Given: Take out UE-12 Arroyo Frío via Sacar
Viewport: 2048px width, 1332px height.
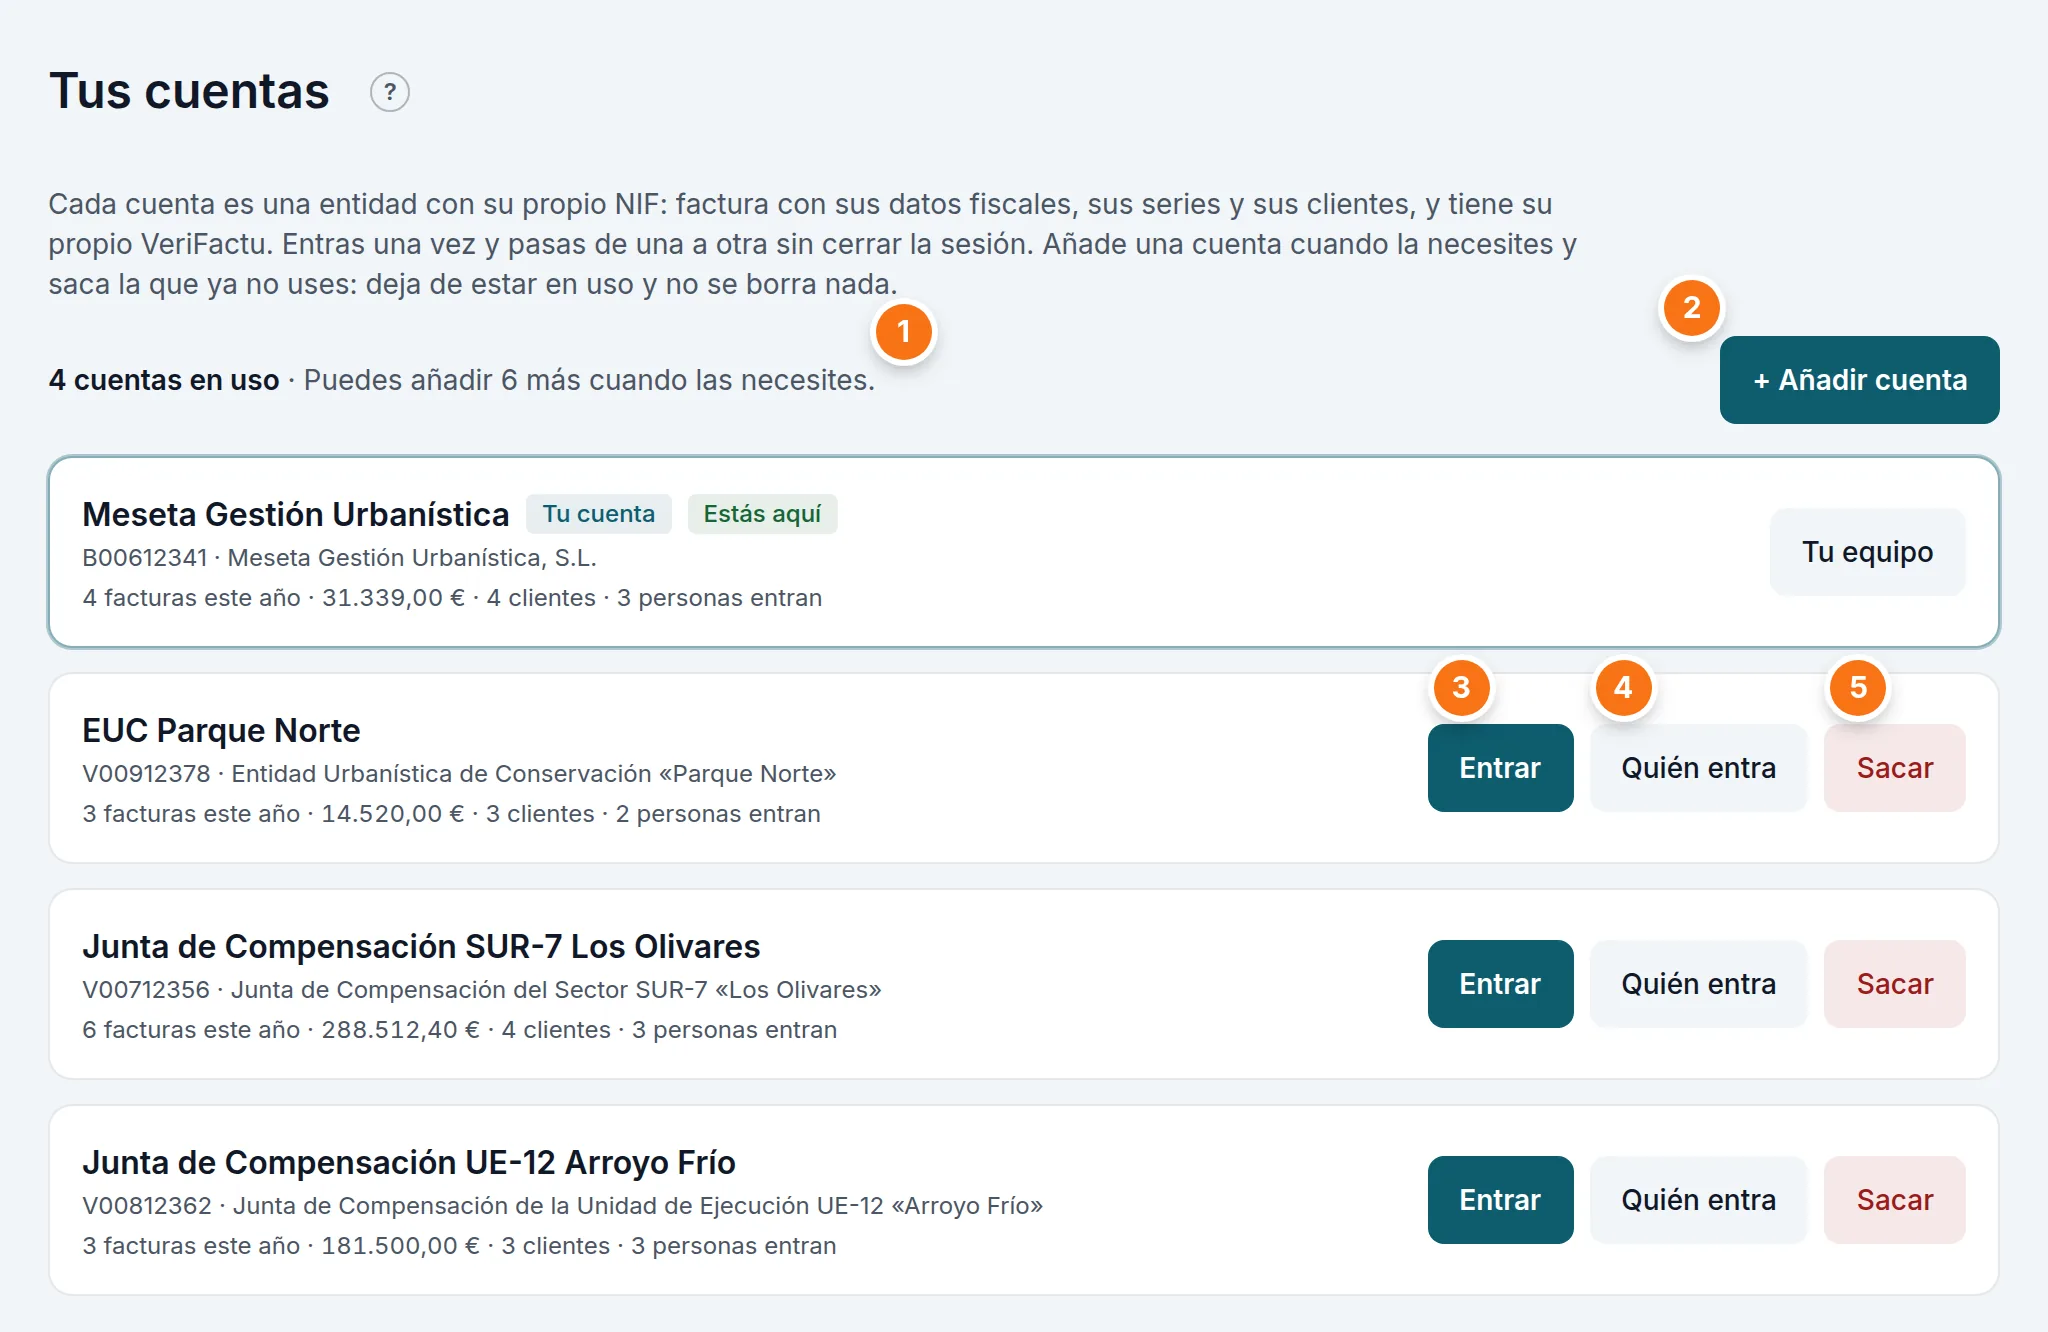Looking at the screenshot, I should click(x=1894, y=1200).
